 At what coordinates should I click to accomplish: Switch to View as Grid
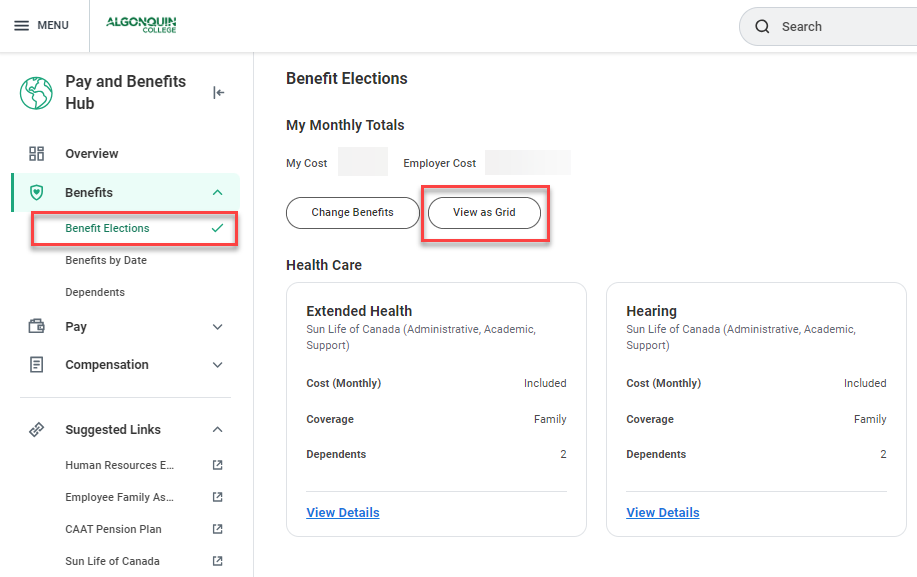pyautogui.click(x=484, y=213)
